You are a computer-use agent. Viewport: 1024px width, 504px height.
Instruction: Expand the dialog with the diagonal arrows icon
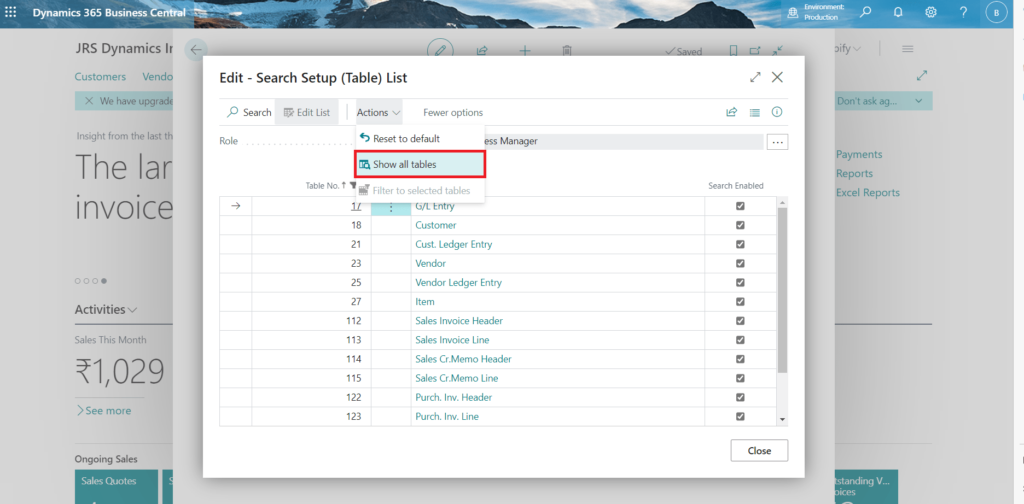(756, 77)
